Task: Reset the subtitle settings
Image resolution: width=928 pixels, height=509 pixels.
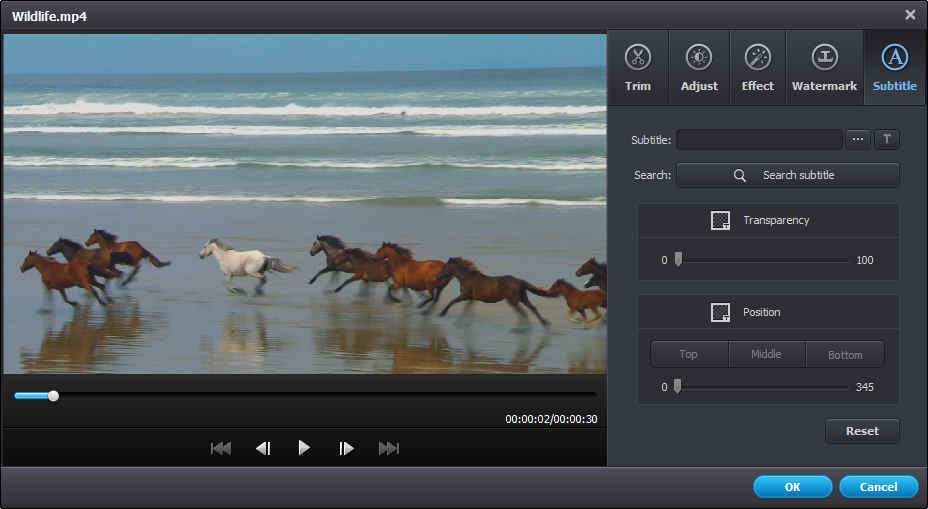Action: pyautogui.click(x=862, y=431)
